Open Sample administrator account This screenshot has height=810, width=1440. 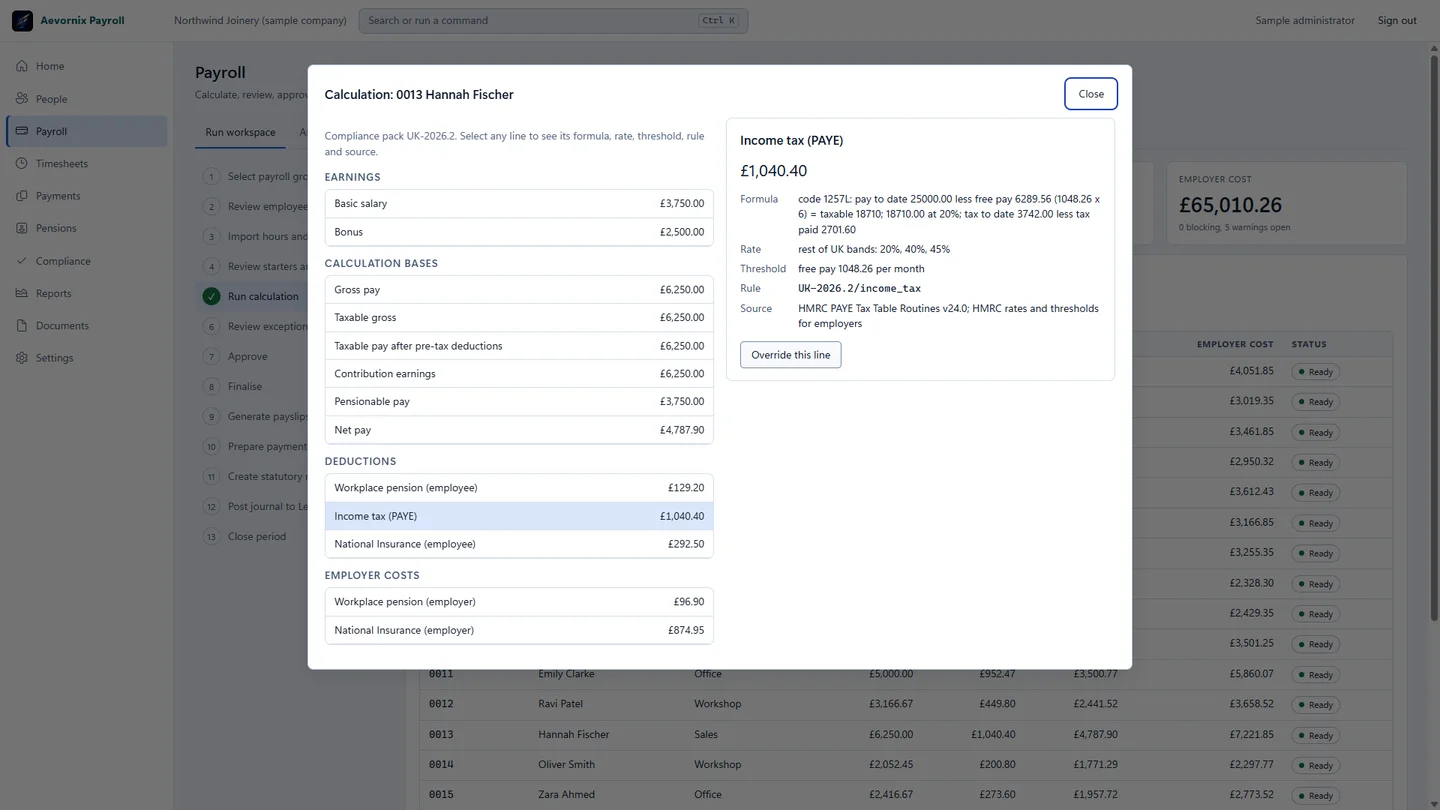click(x=1305, y=20)
